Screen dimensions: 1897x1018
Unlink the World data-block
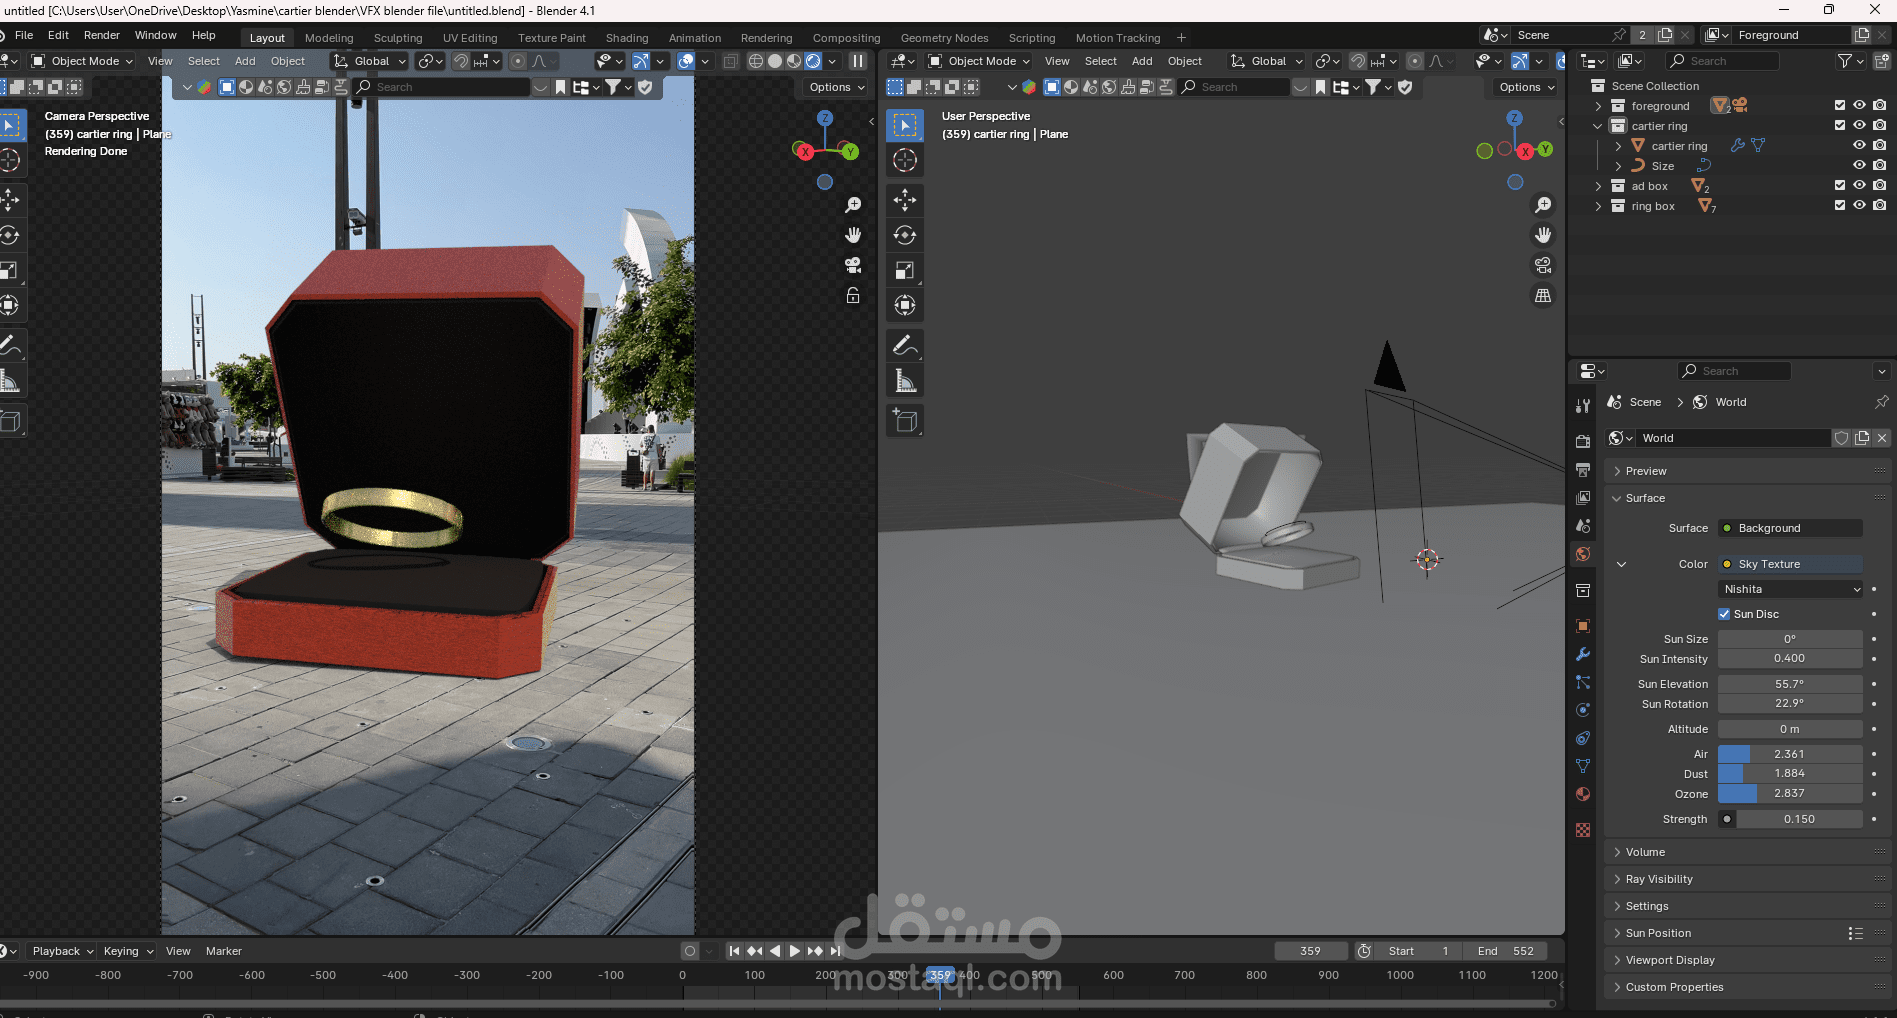click(x=1882, y=438)
